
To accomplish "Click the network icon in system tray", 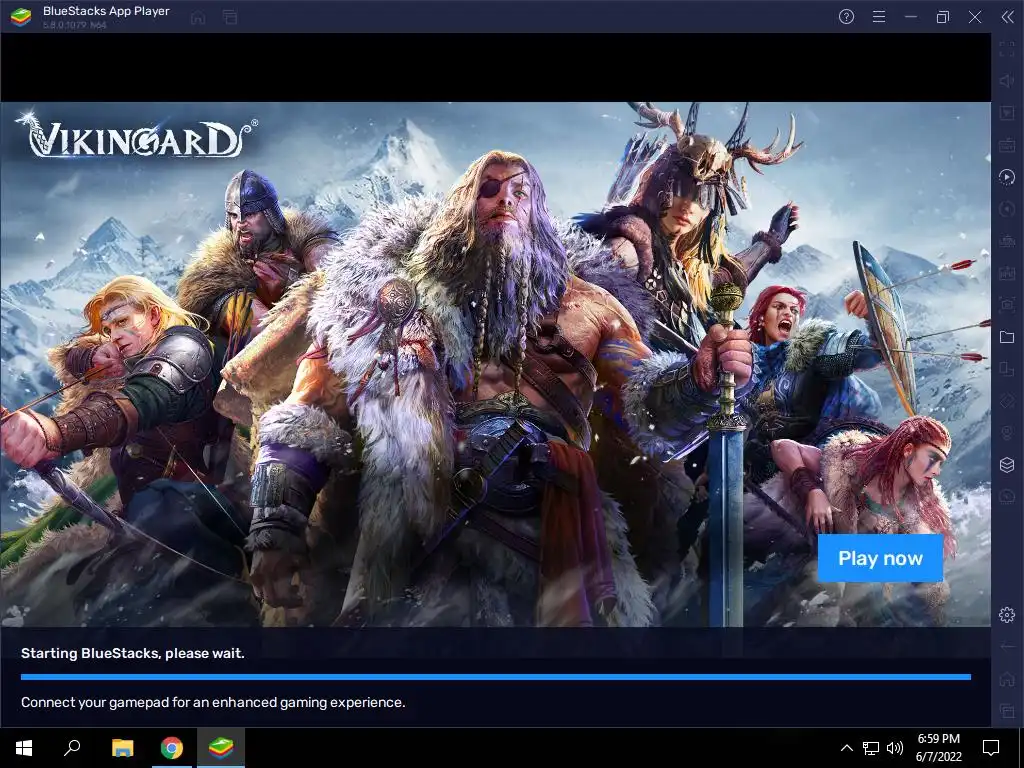I will (x=871, y=748).
